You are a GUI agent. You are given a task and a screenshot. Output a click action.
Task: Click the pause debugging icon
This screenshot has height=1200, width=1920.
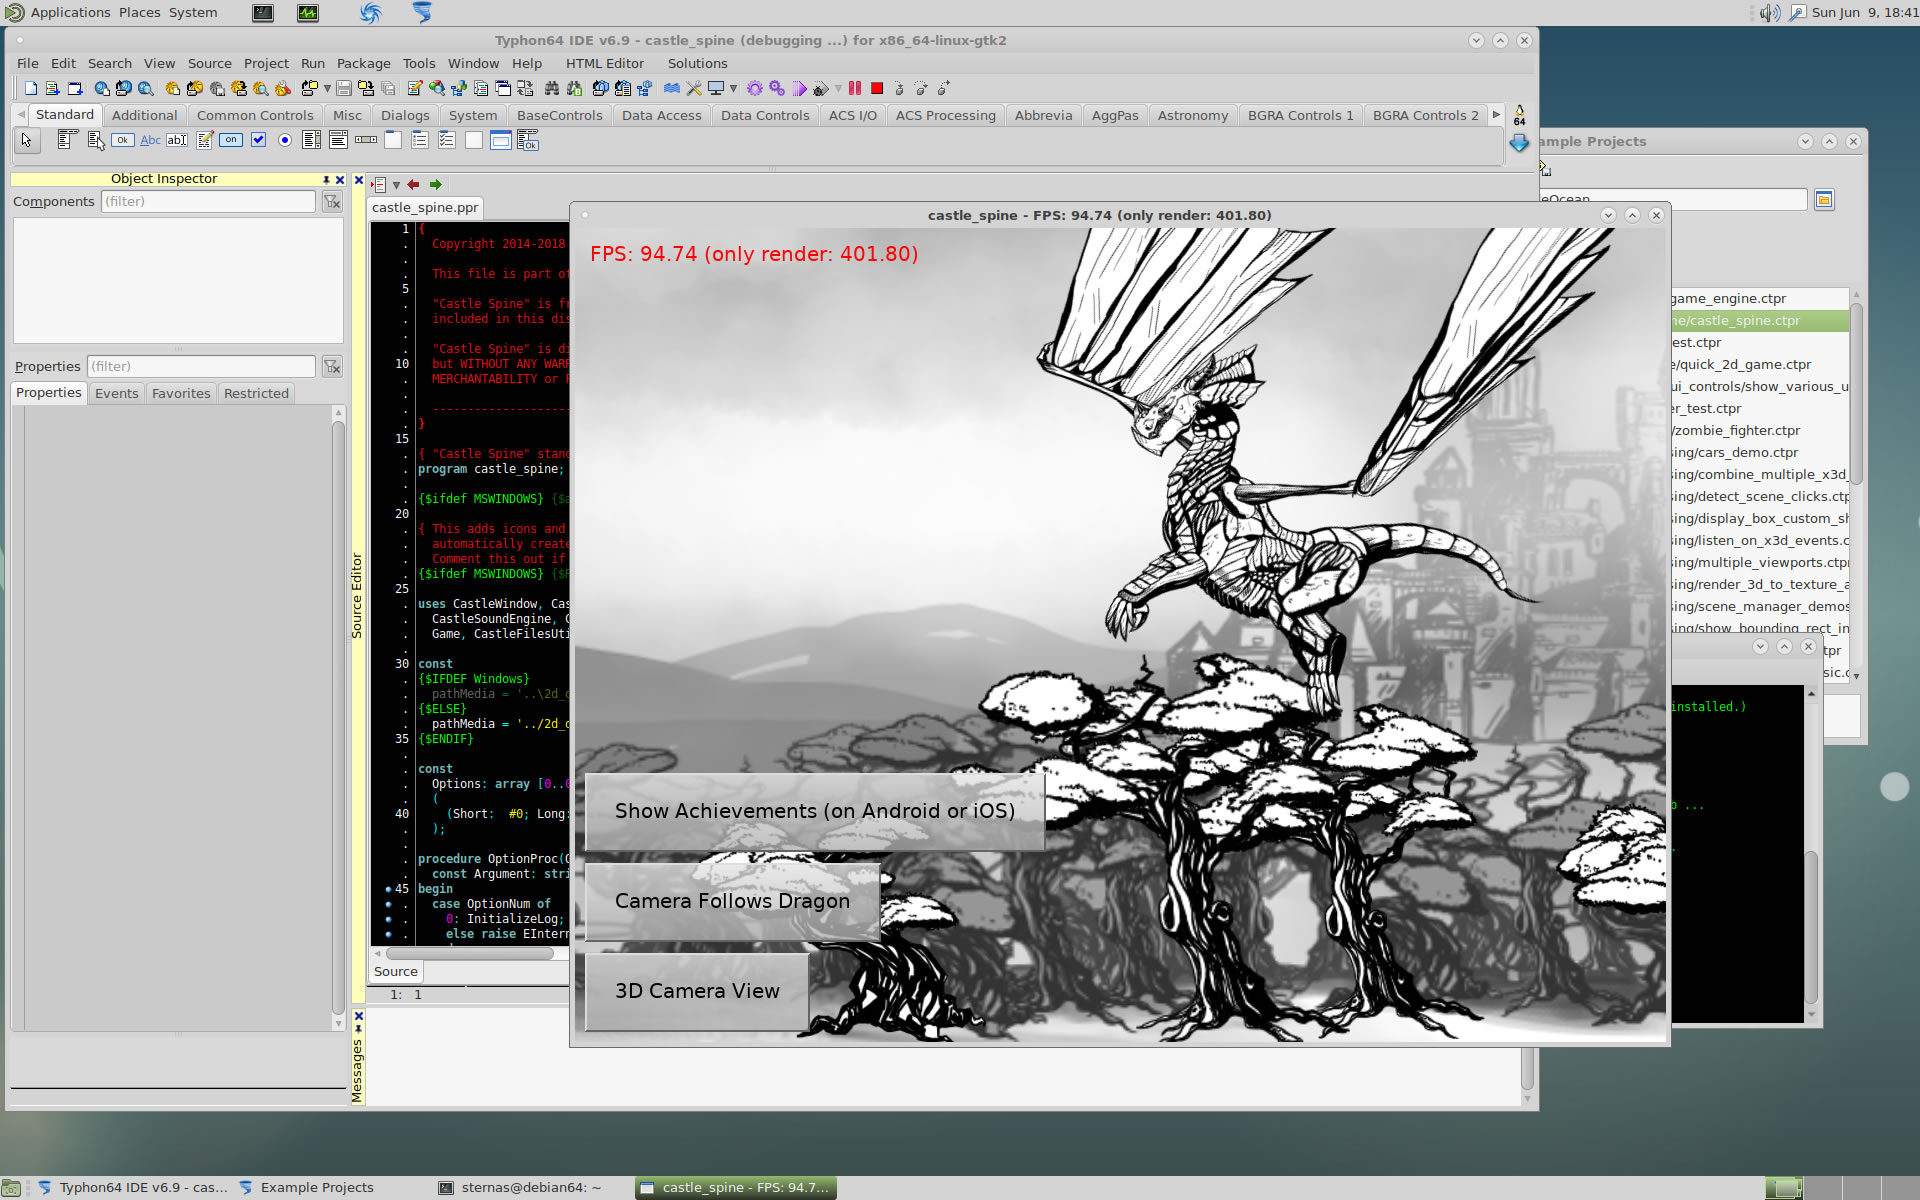pyautogui.click(x=855, y=89)
